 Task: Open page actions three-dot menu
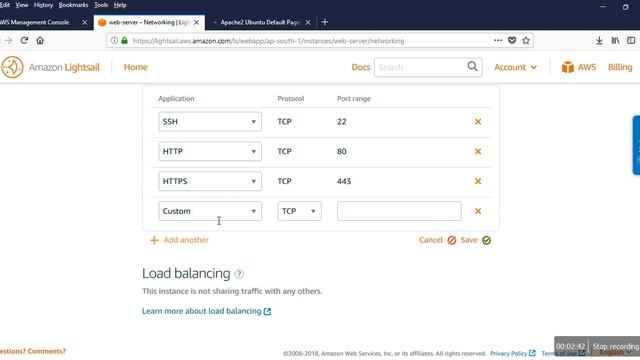click(498, 40)
